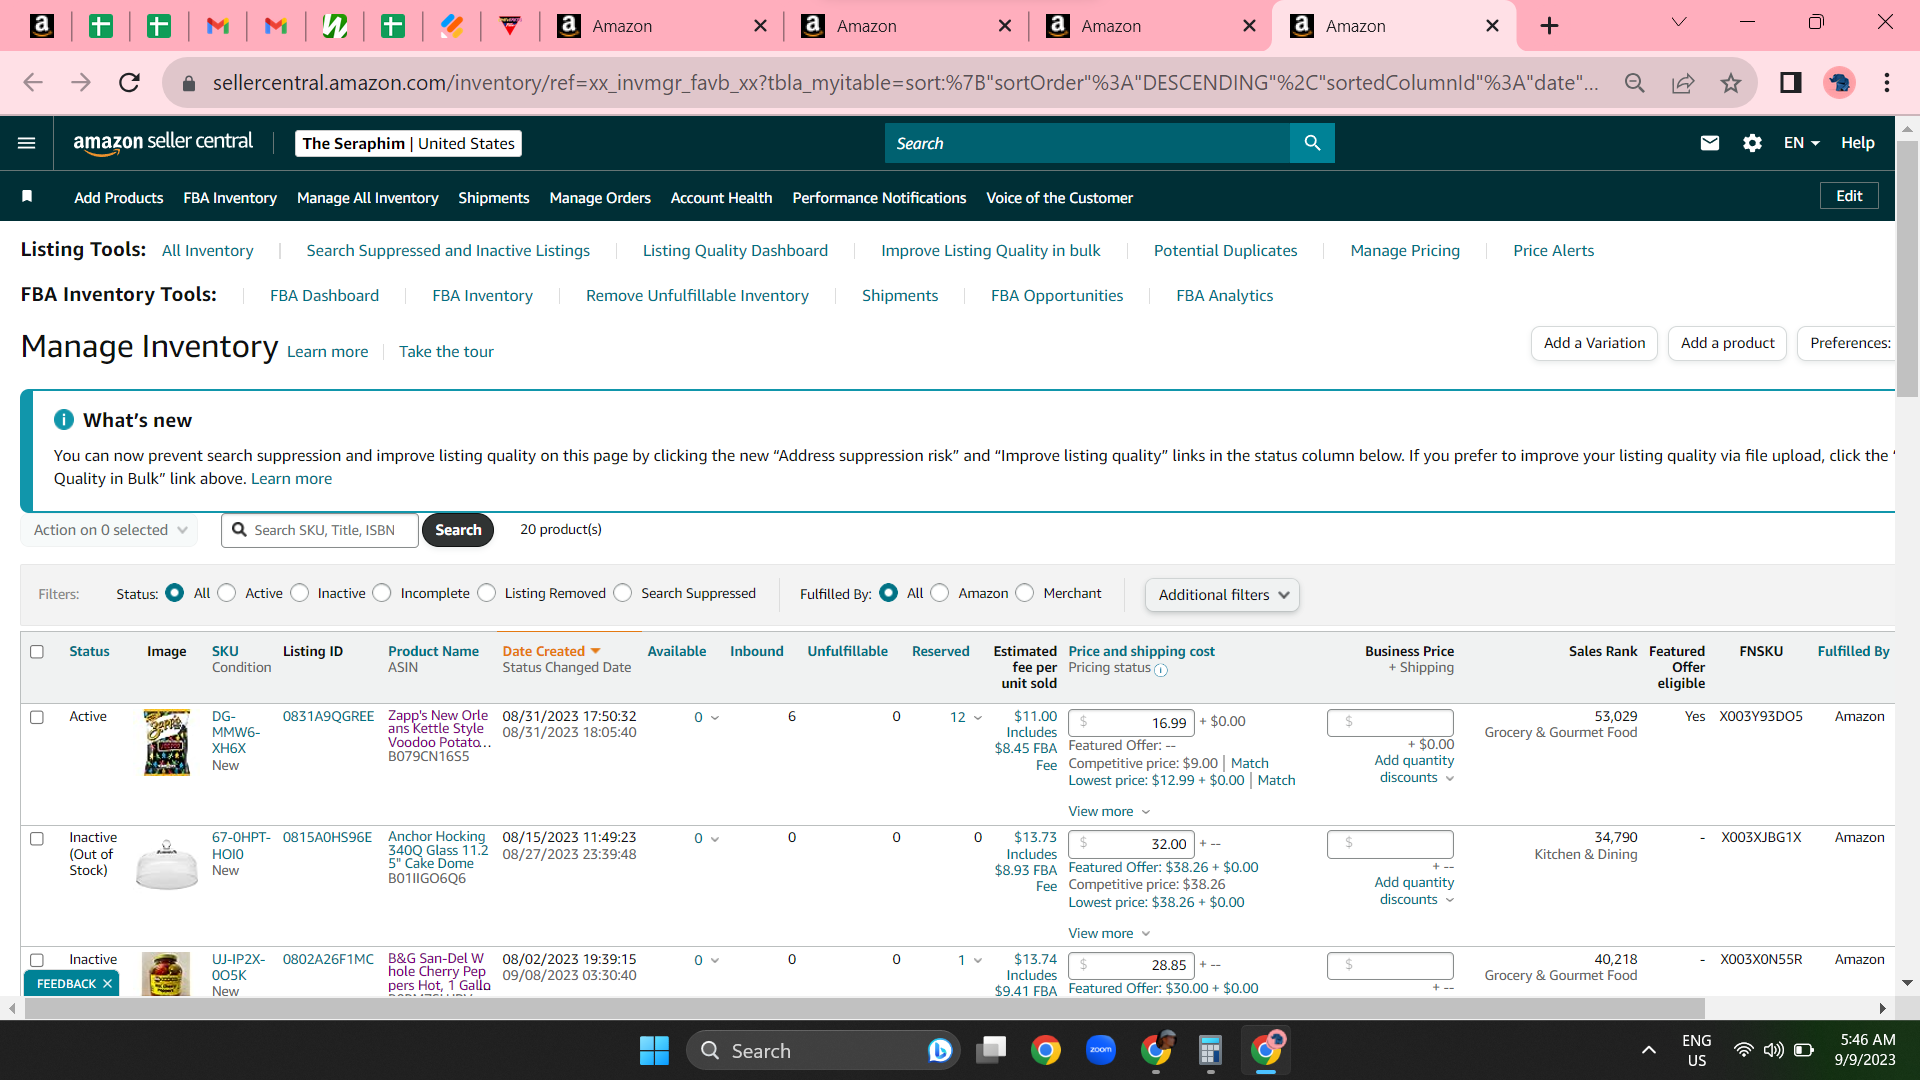Select Fulfilled By Amazon radio button
Viewport: 1920px width, 1080px height.
tap(940, 593)
